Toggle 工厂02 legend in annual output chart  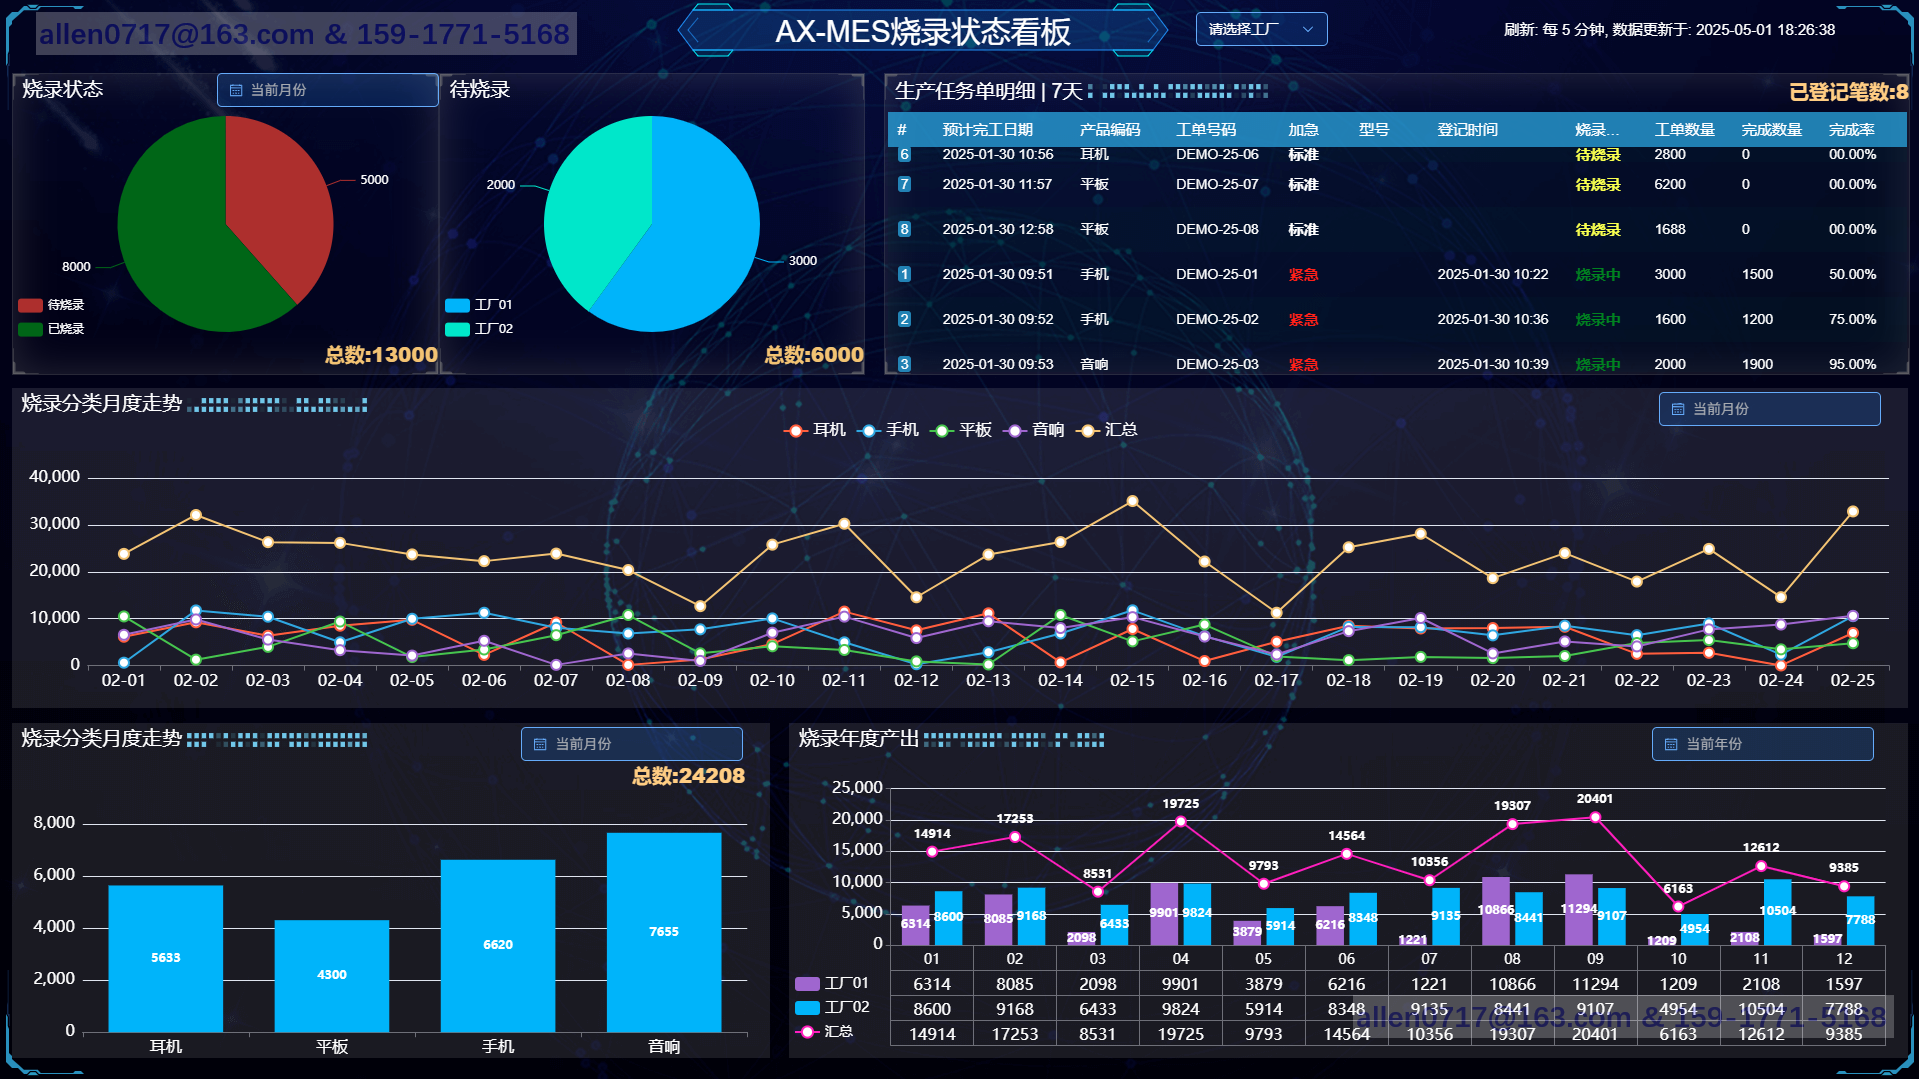[832, 1007]
